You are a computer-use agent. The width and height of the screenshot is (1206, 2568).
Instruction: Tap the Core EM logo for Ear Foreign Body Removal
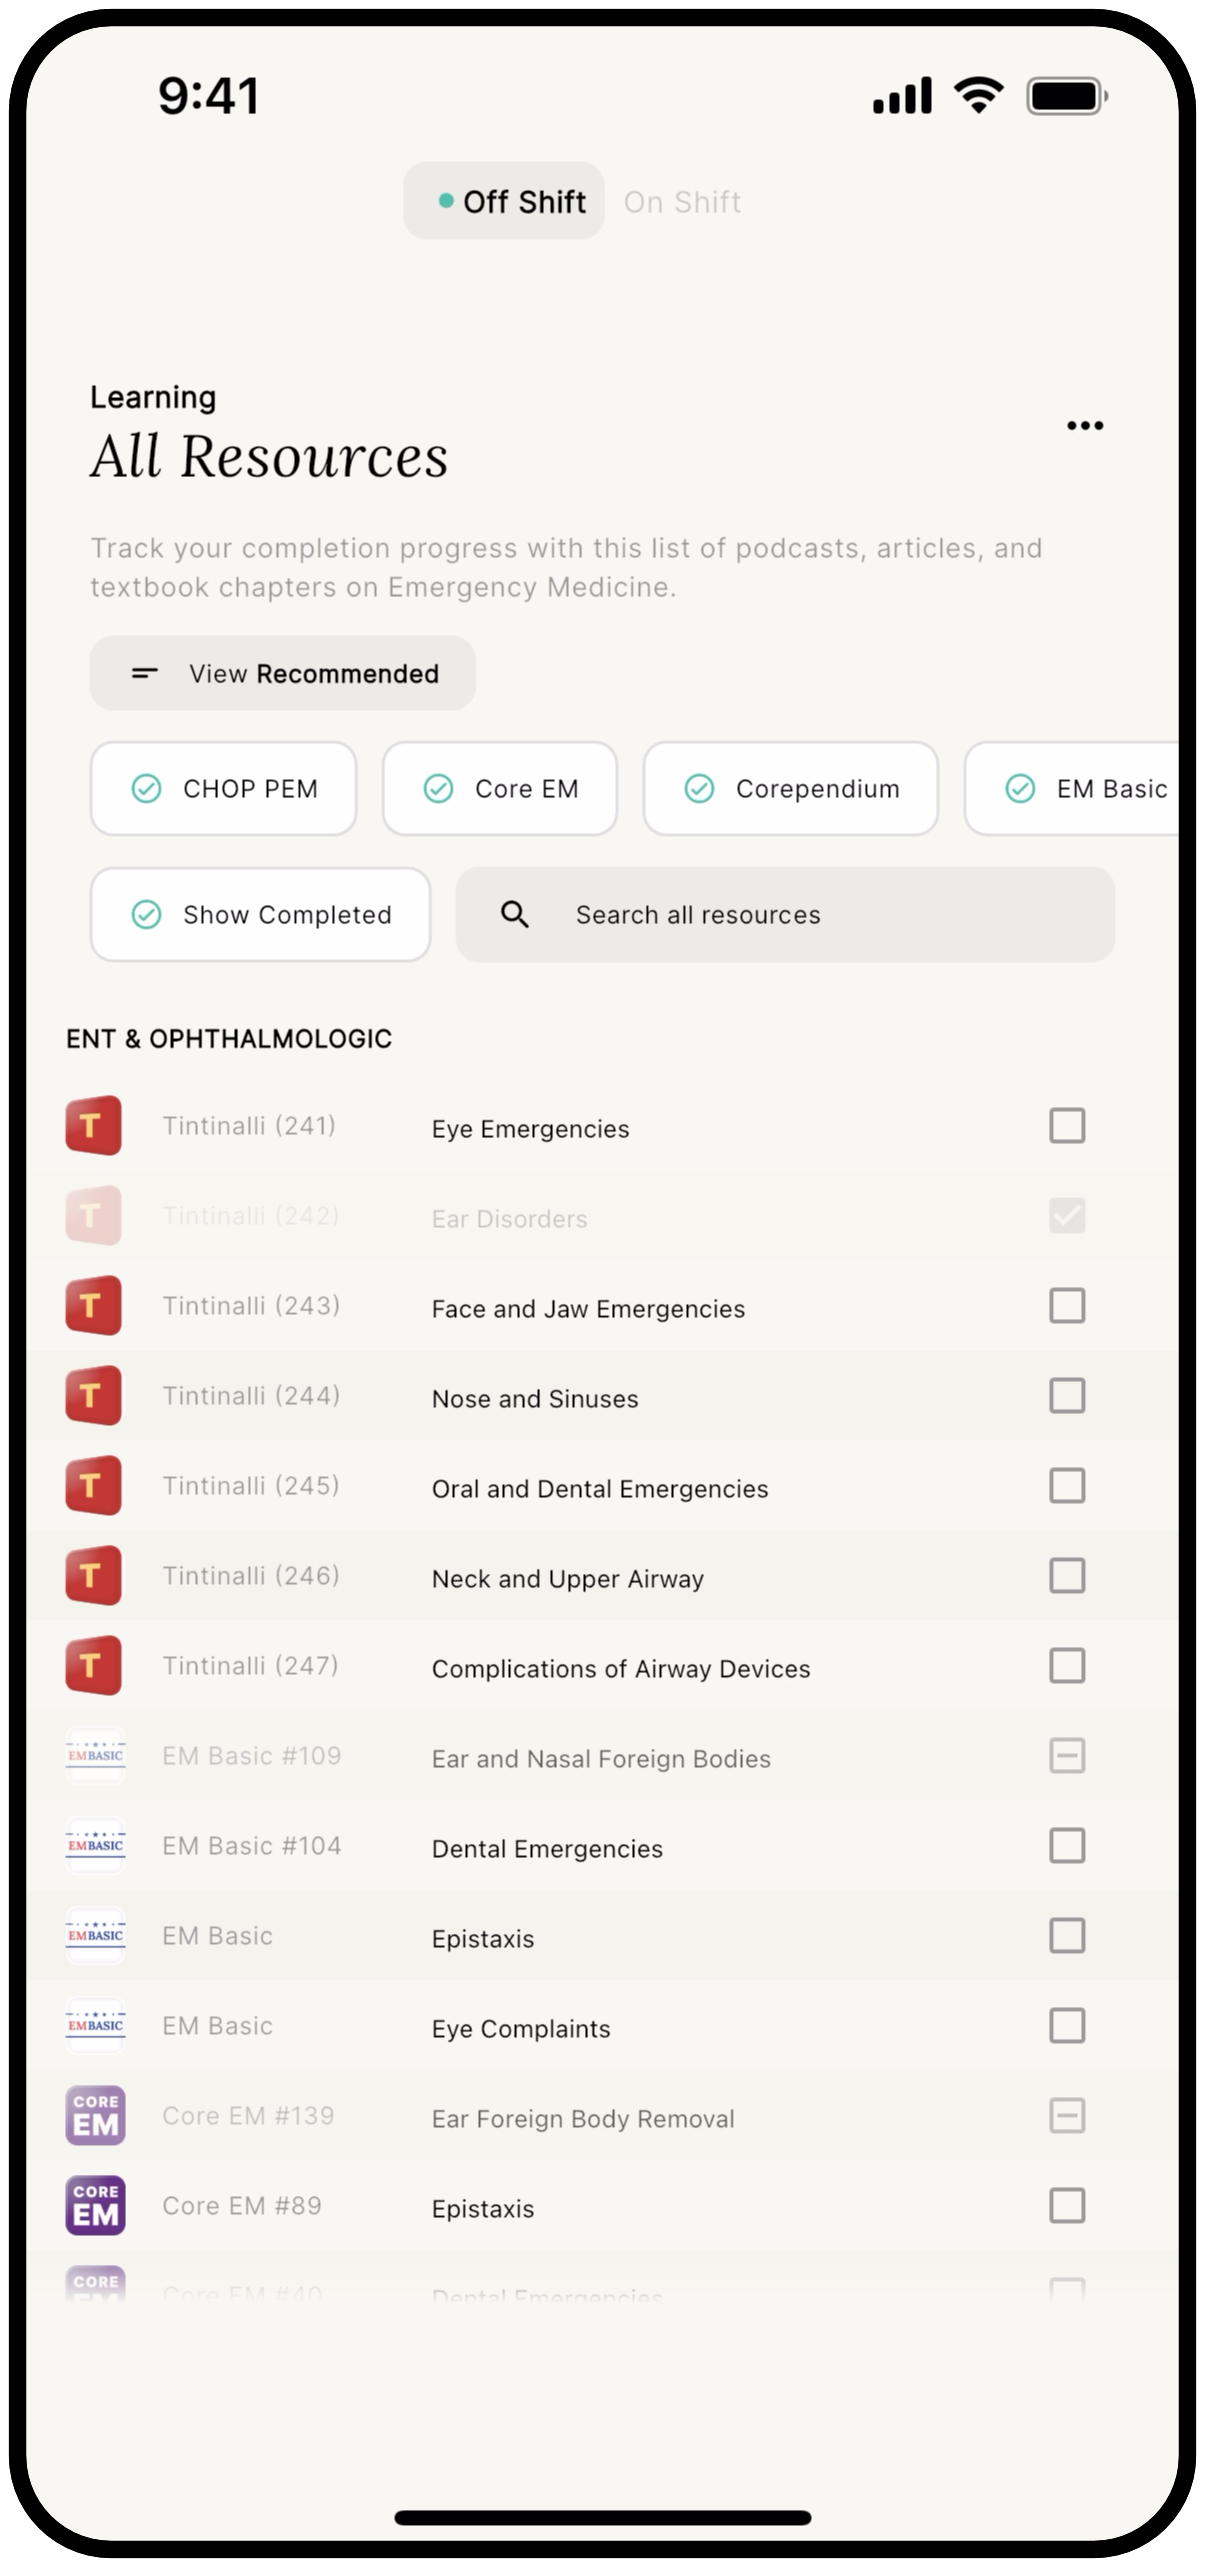click(x=95, y=2116)
